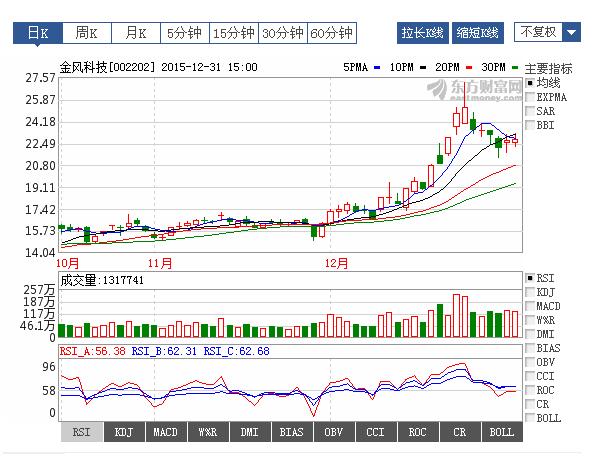This screenshot has height=467, width=601.
Task: Open the MACD tab at the bottom
Action: pos(165,432)
